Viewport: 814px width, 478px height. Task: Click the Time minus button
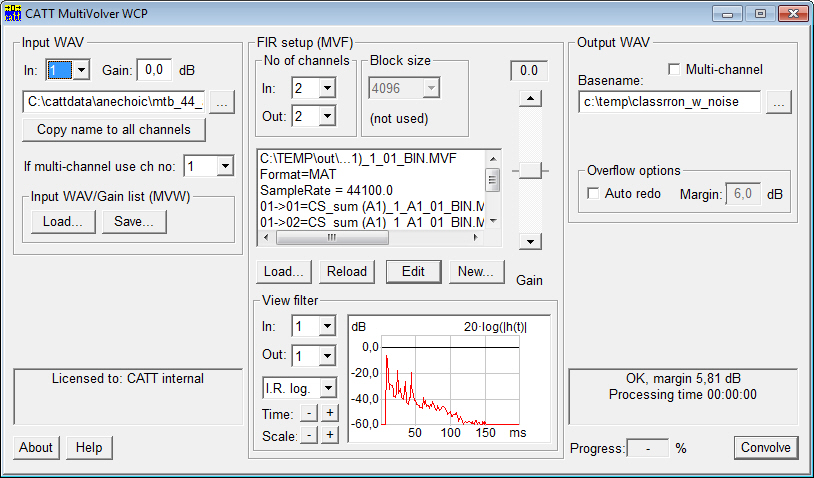[310, 412]
